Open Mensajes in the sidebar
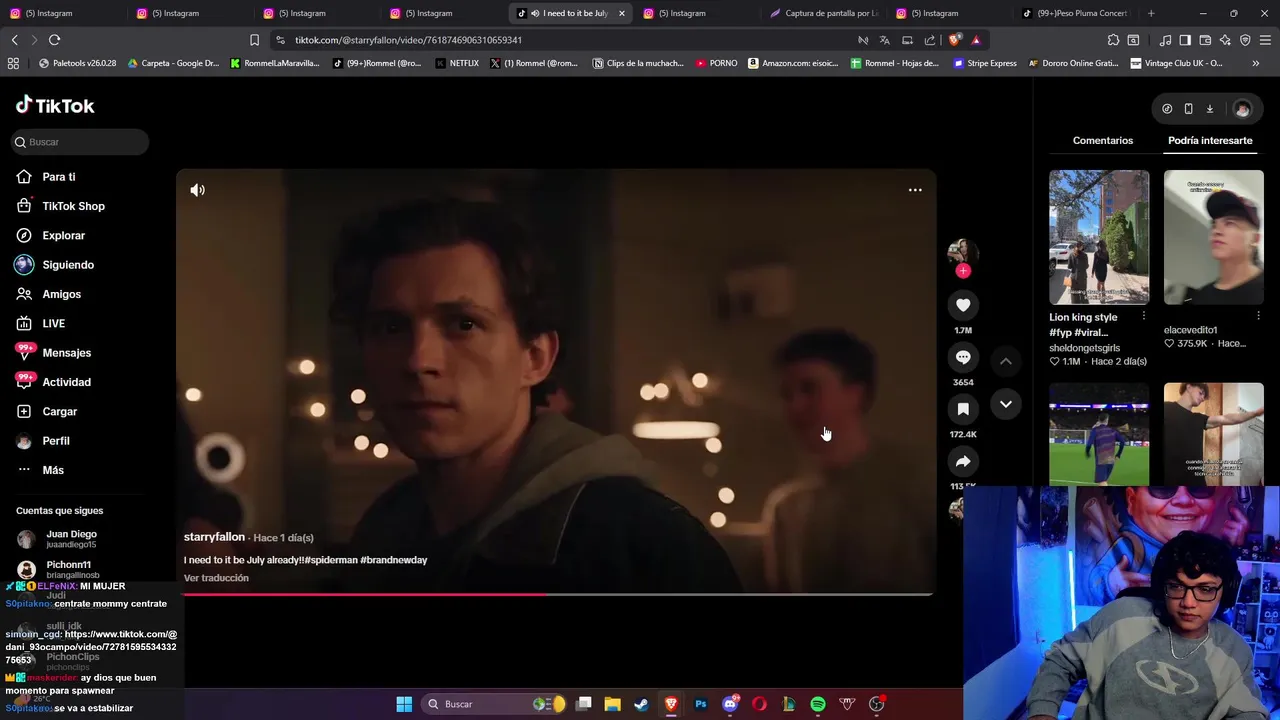 66,353
